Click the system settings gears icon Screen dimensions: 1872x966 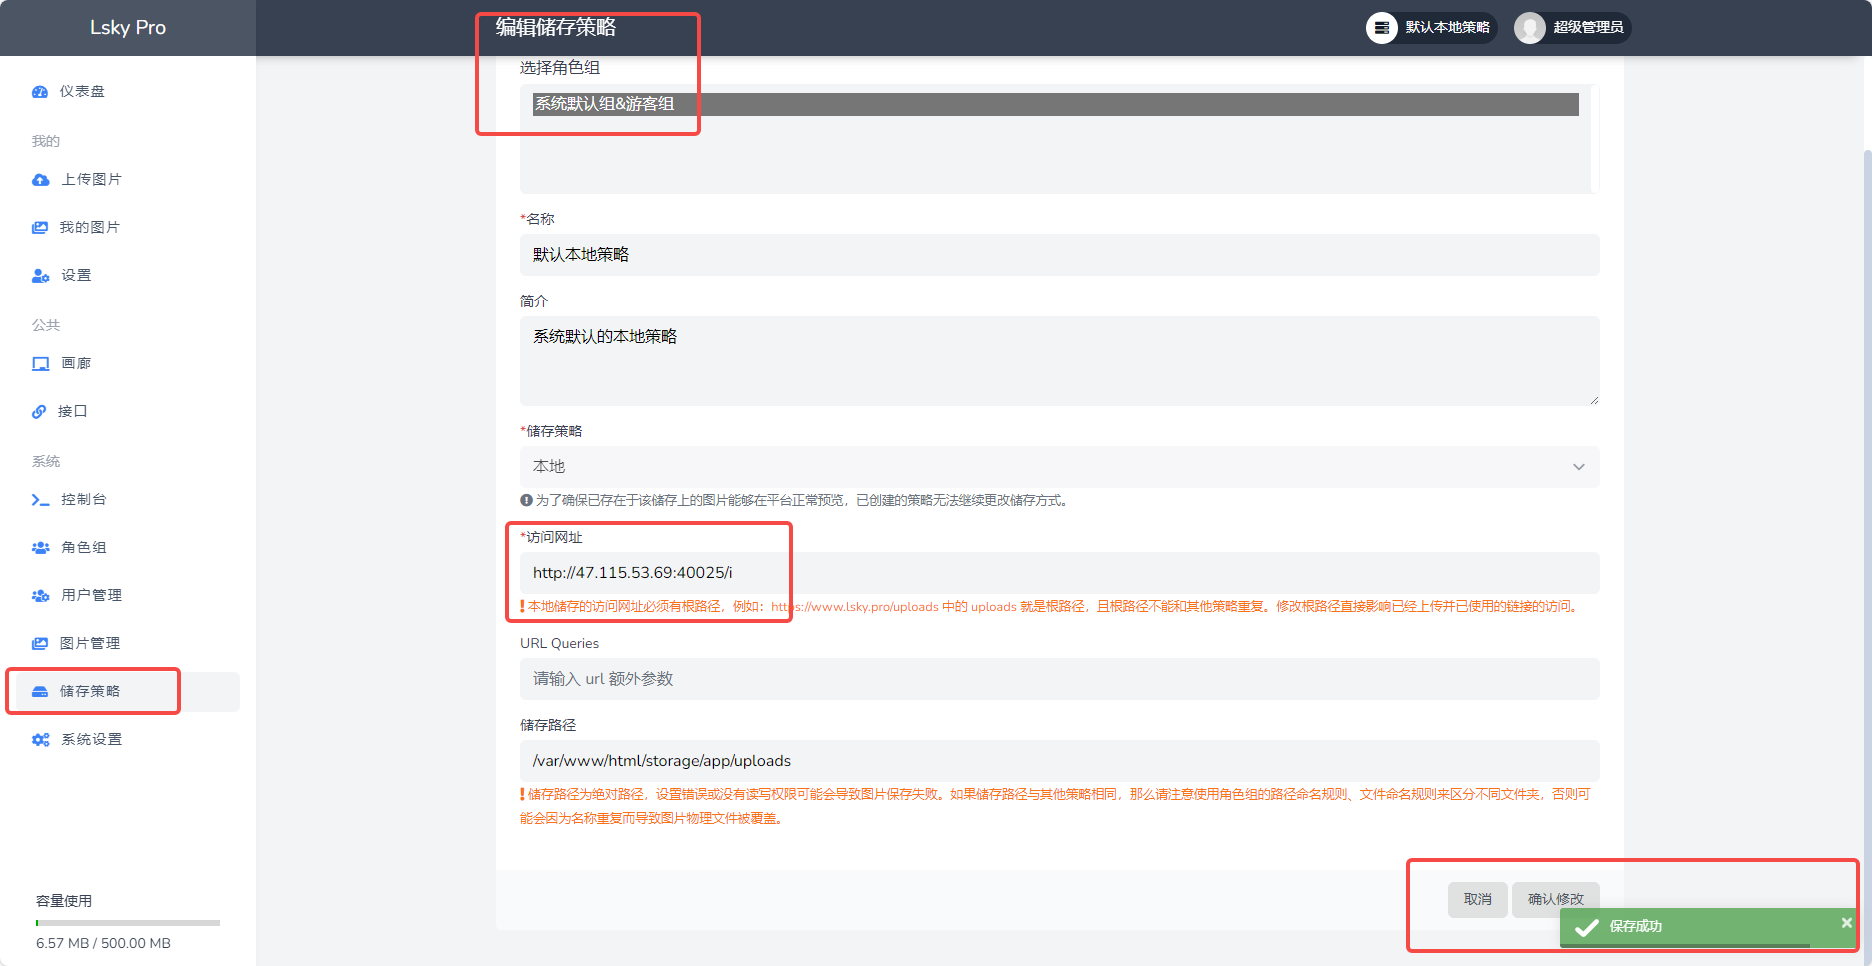click(41, 740)
